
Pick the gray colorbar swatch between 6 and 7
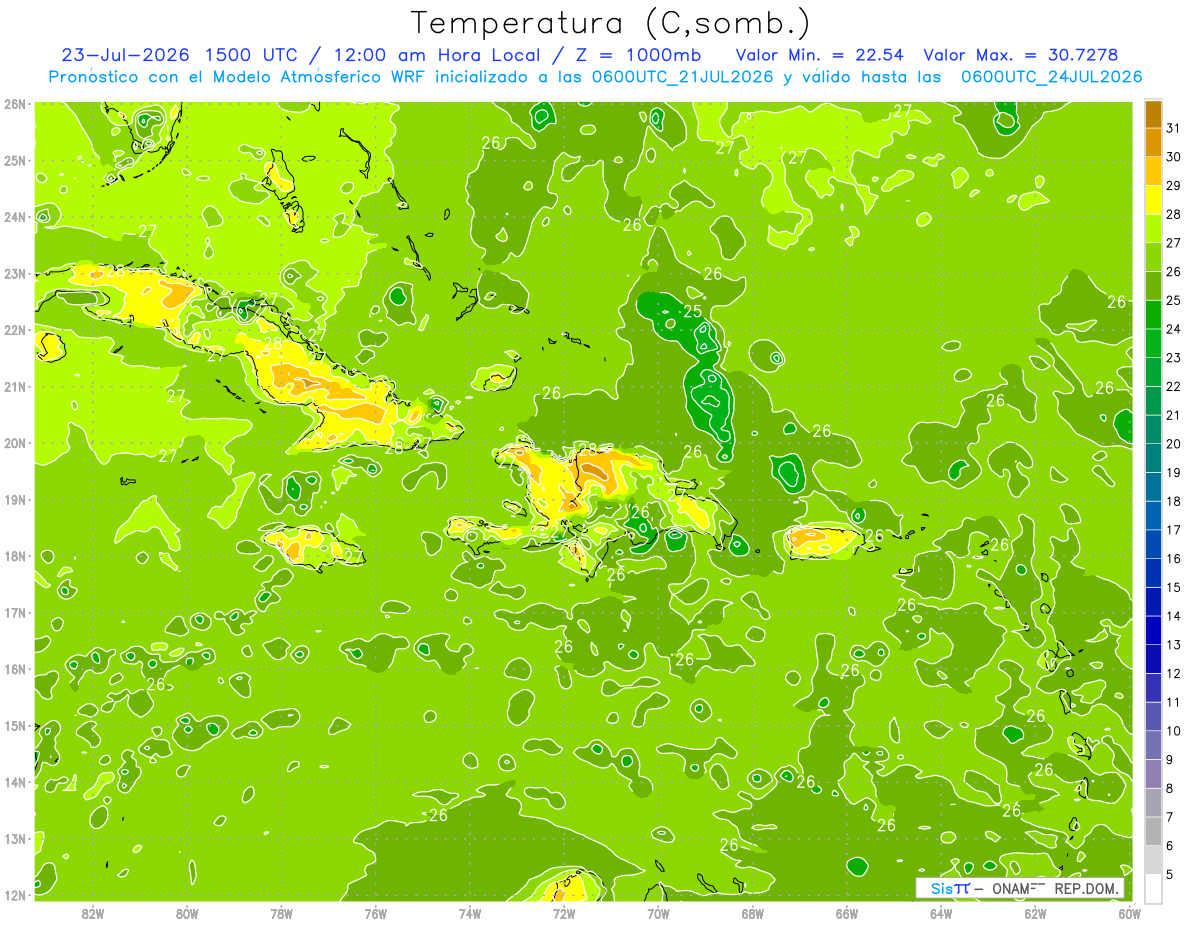[x=1153, y=831]
